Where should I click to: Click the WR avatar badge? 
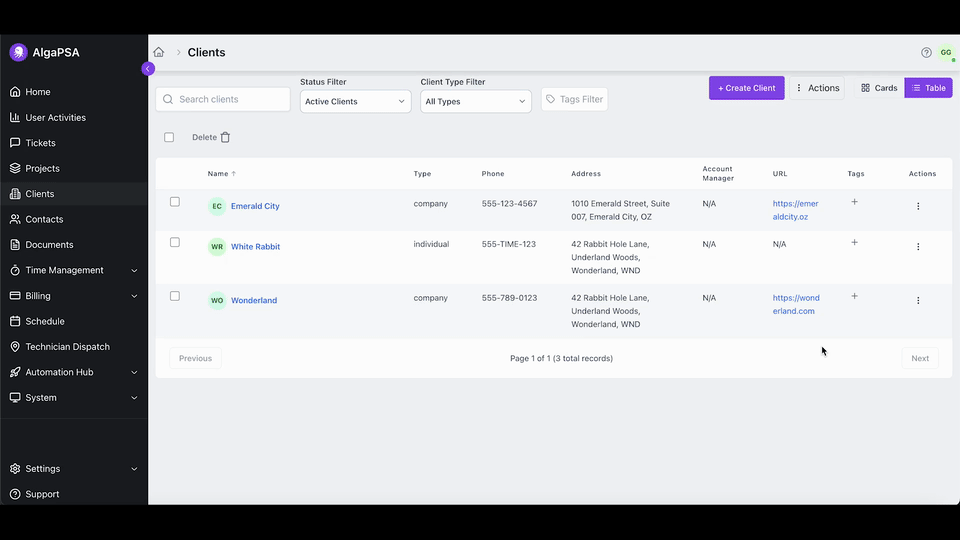point(217,247)
